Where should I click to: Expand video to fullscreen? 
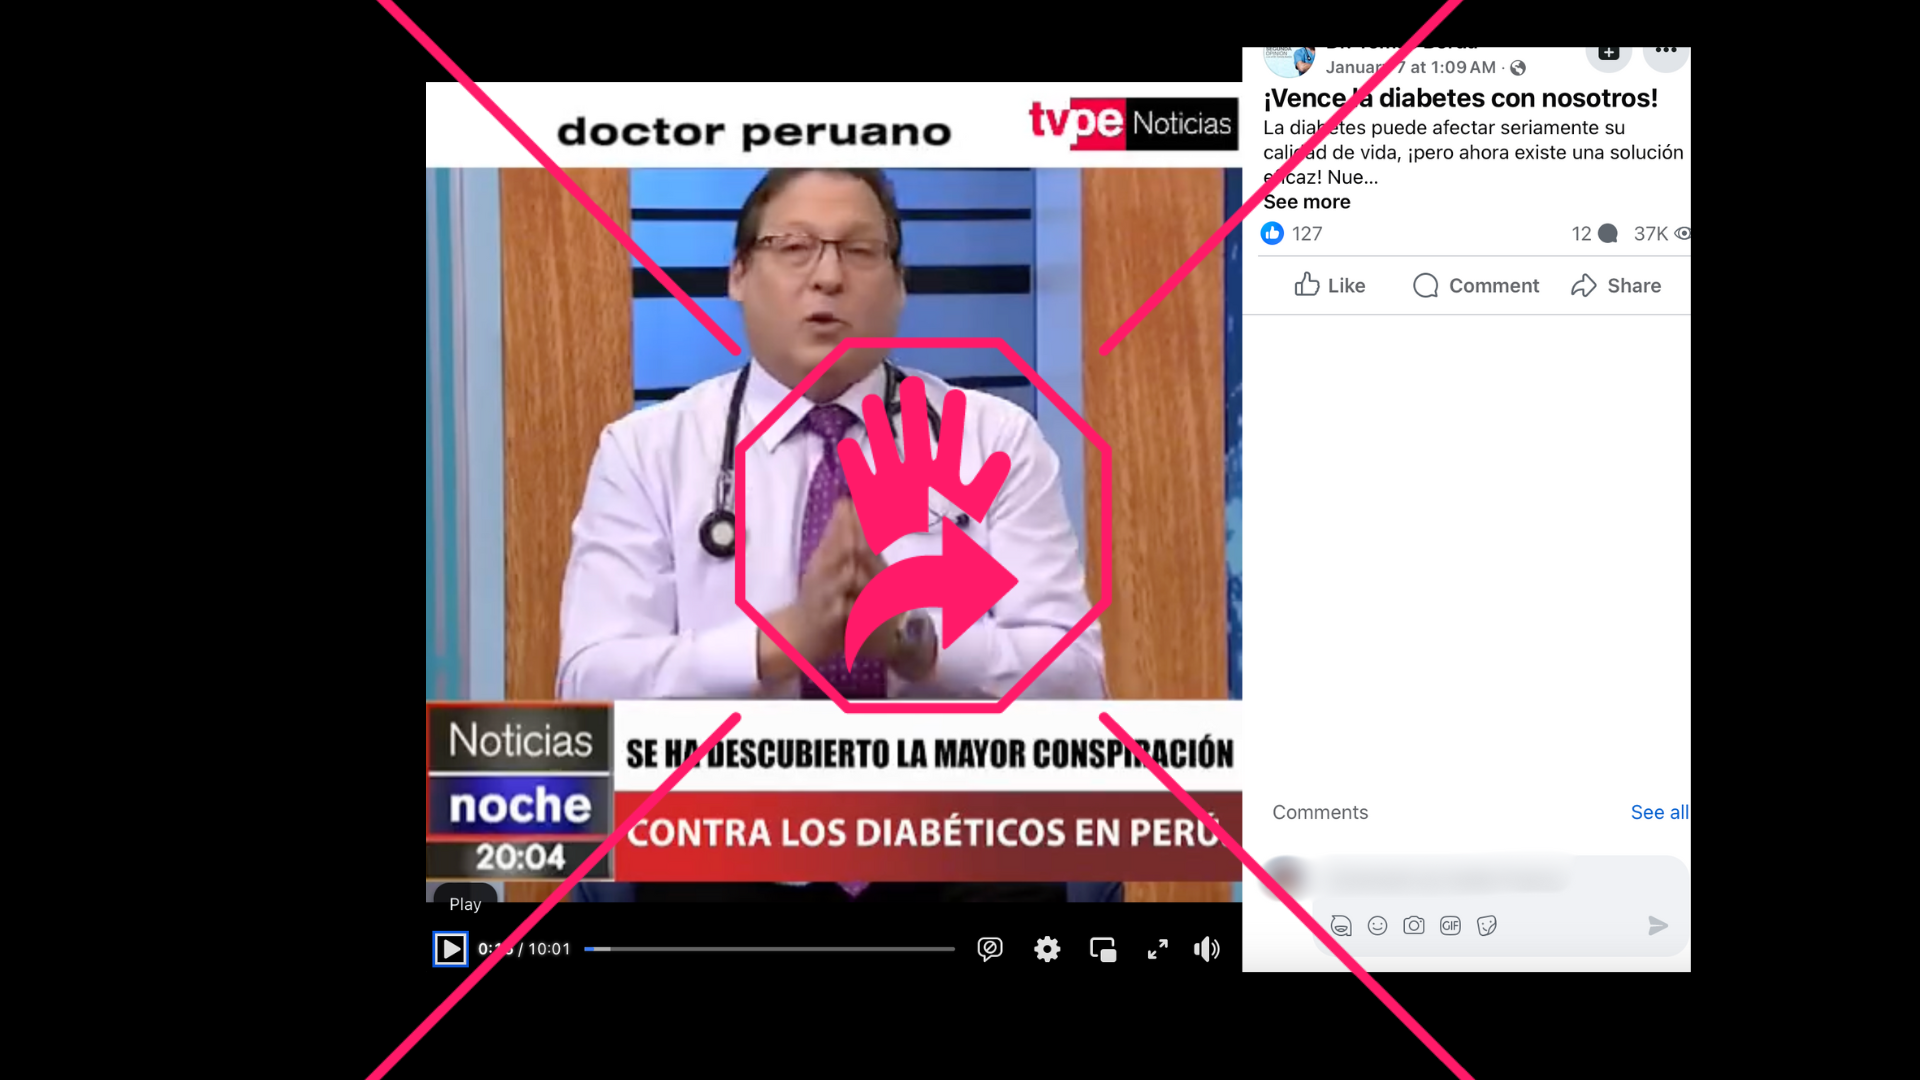(x=1157, y=948)
